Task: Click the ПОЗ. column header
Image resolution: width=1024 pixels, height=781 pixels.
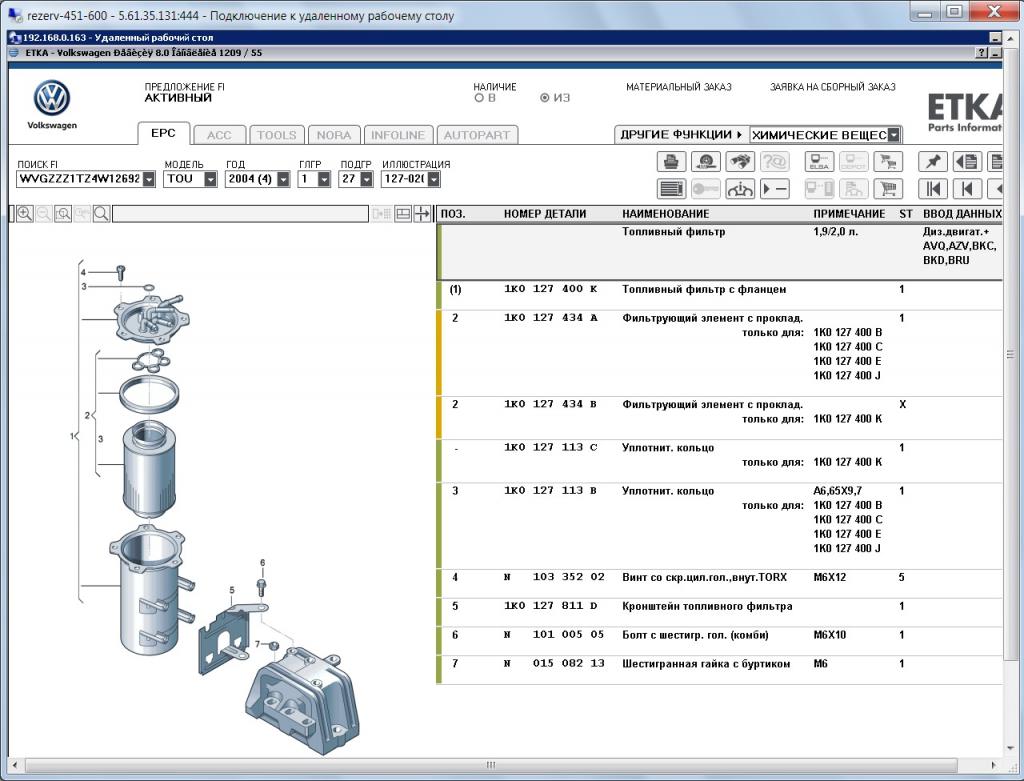Action: [x=453, y=214]
